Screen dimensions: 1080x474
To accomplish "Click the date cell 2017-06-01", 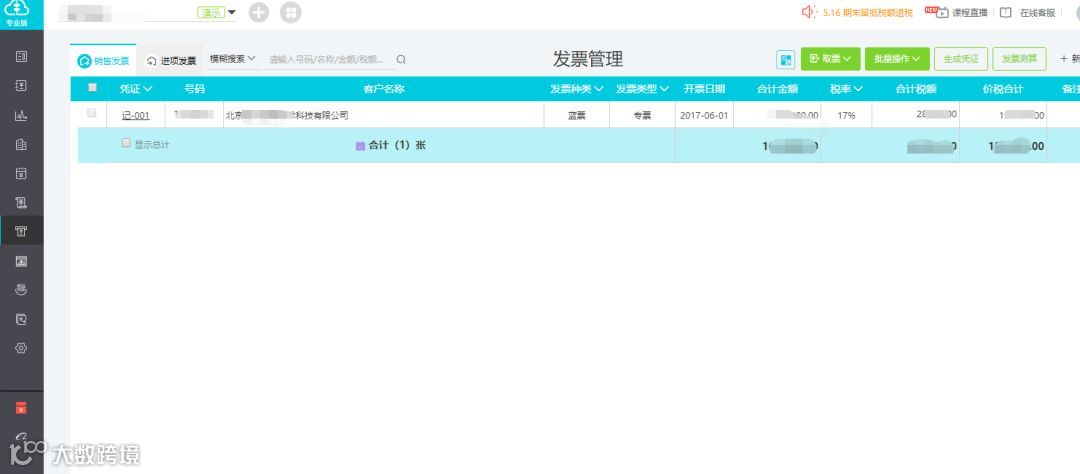I will [704, 116].
